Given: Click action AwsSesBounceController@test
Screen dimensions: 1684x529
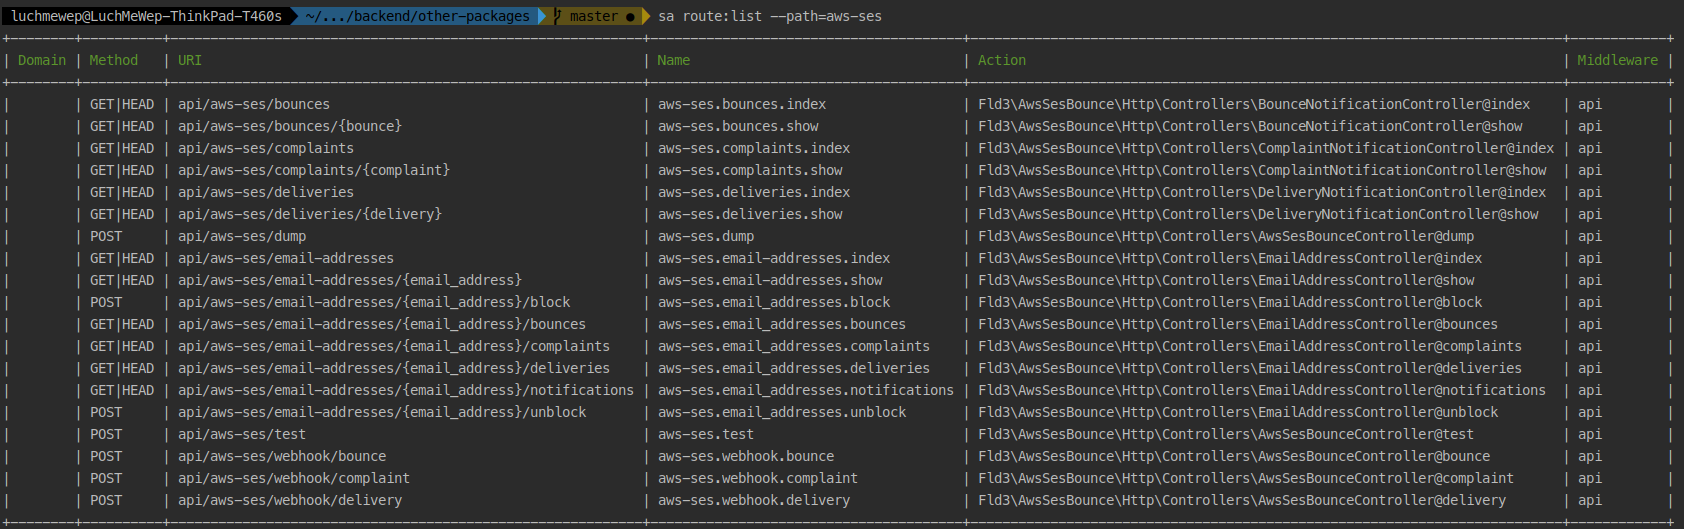Looking at the screenshot, I should click(x=1226, y=434).
